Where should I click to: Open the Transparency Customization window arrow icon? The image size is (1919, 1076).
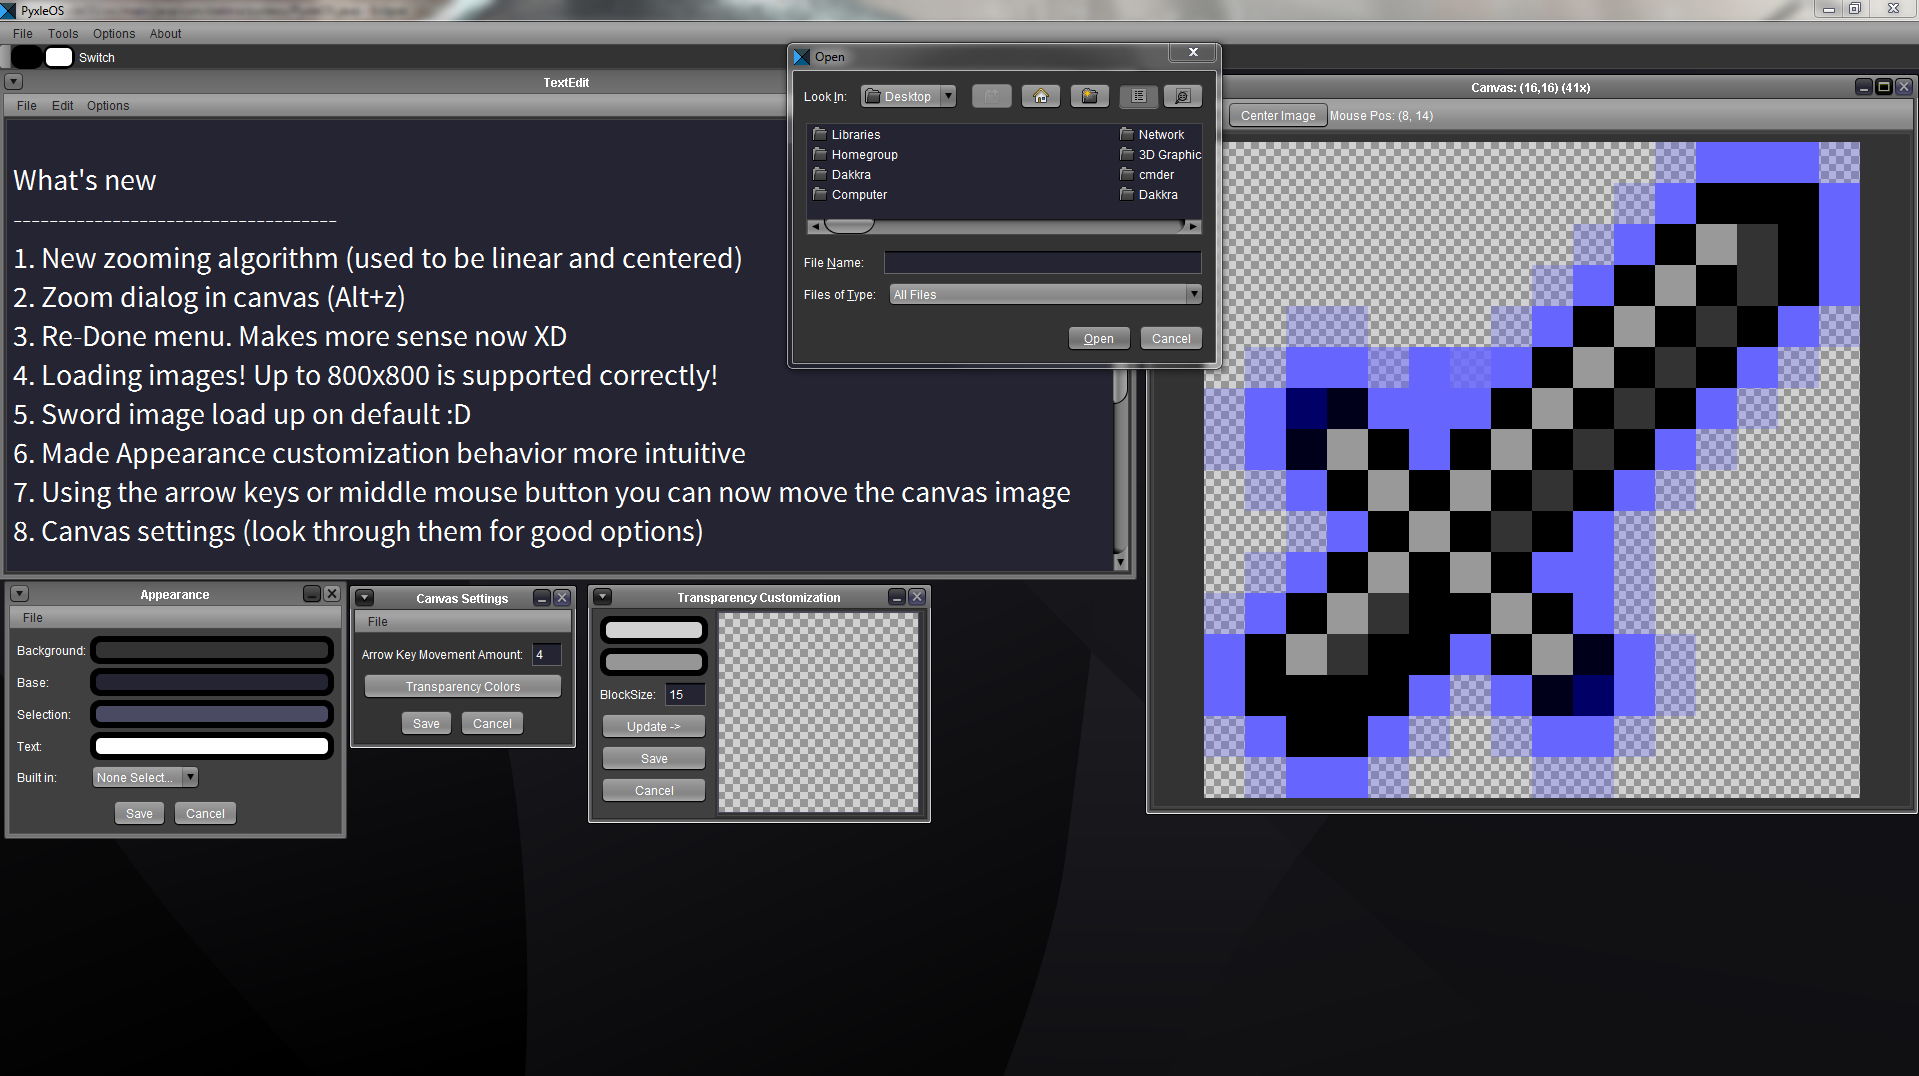click(x=602, y=597)
